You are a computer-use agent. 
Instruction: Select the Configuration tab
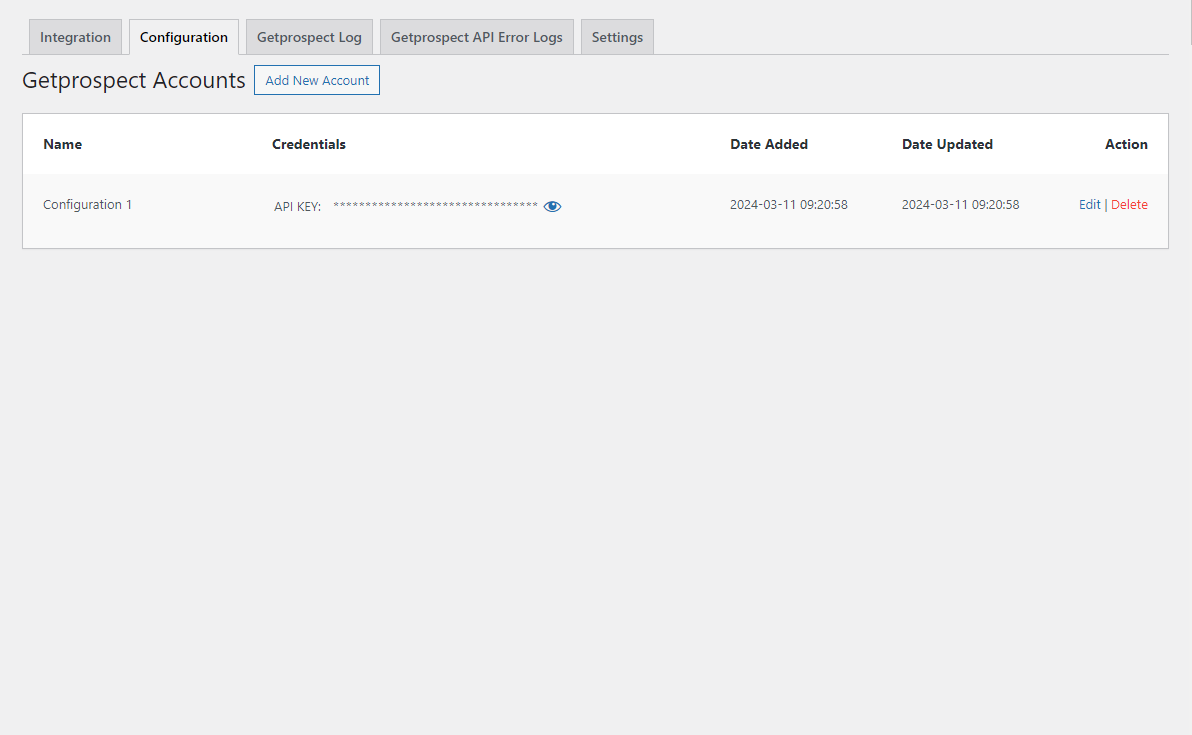point(184,37)
